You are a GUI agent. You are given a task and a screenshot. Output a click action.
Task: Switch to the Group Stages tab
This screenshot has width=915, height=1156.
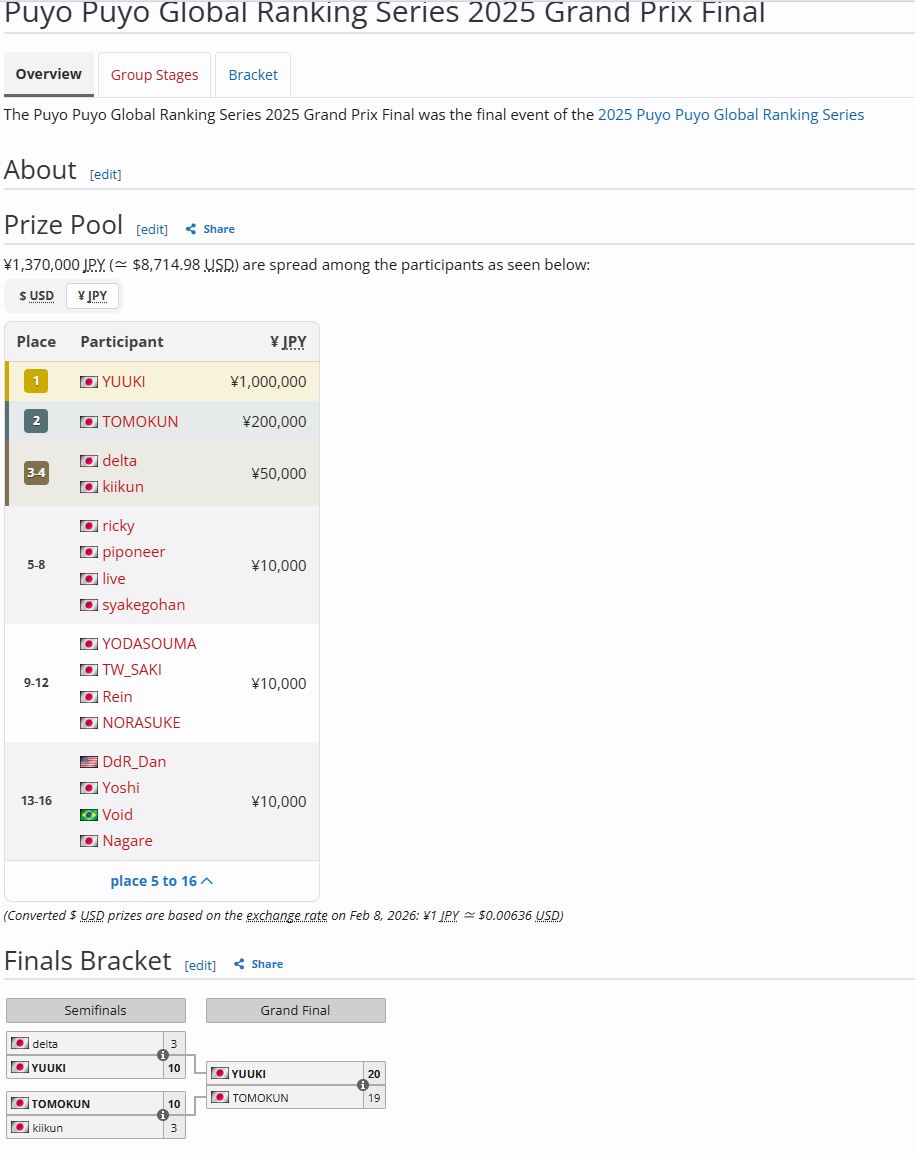(x=154, y=75)
